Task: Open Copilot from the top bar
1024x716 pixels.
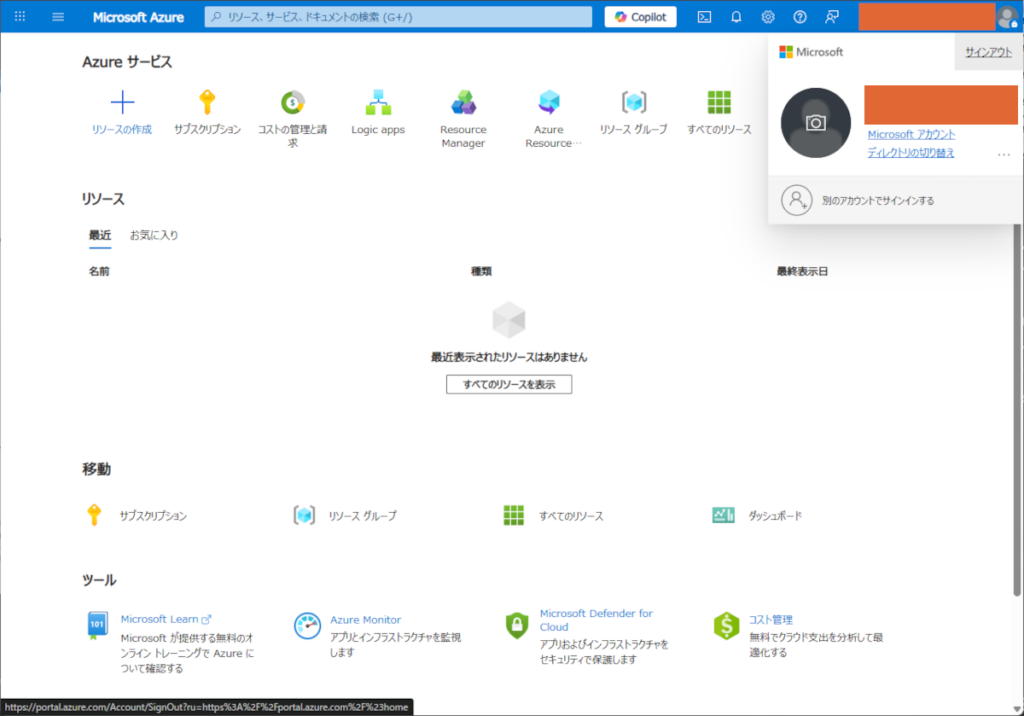Action: click(x=641, y=17)
